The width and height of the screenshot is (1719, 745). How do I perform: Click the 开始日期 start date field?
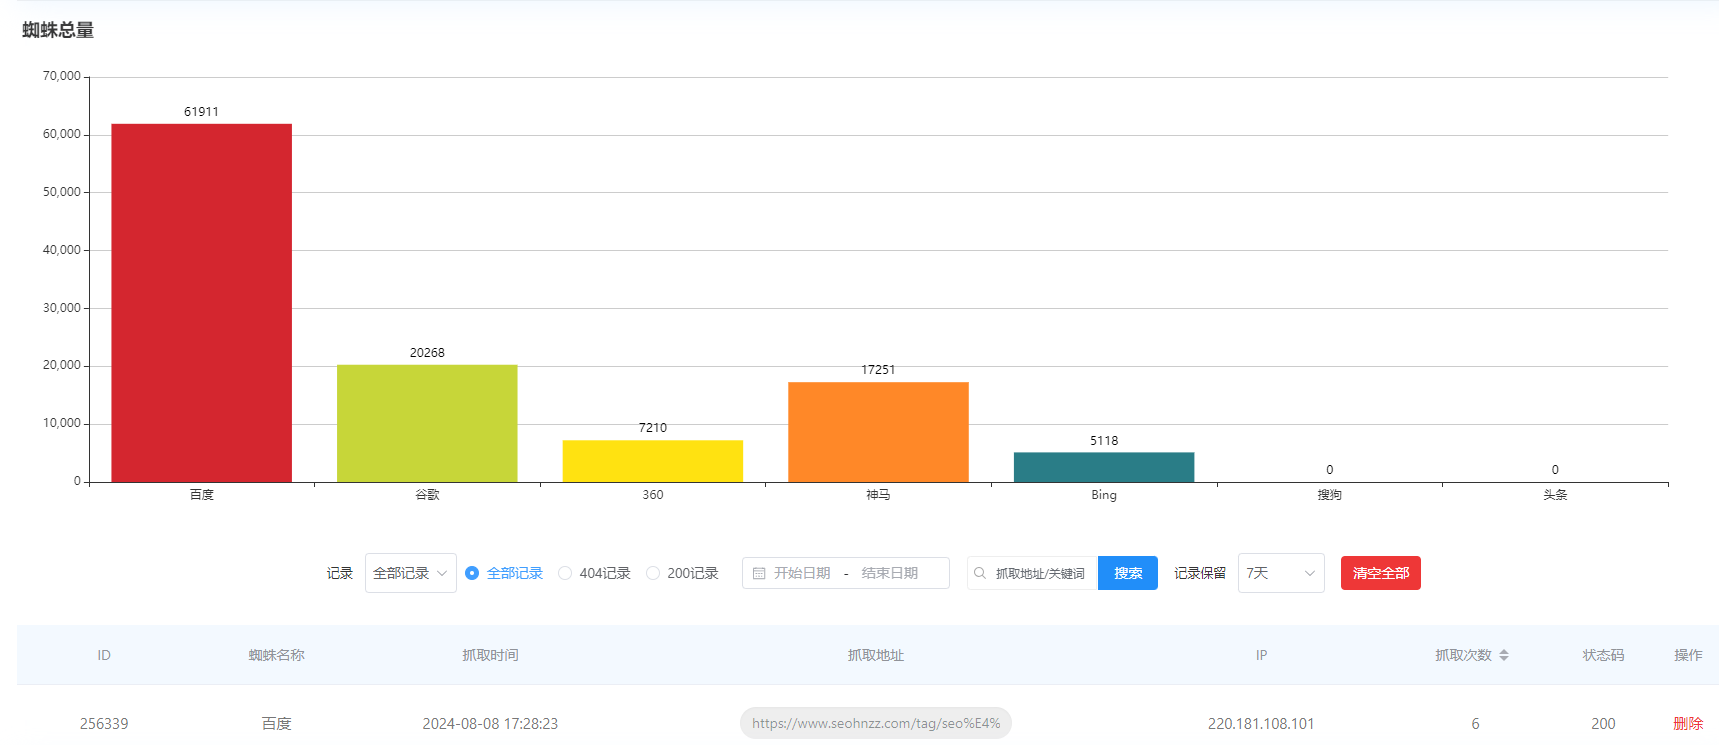pos(802,573)
